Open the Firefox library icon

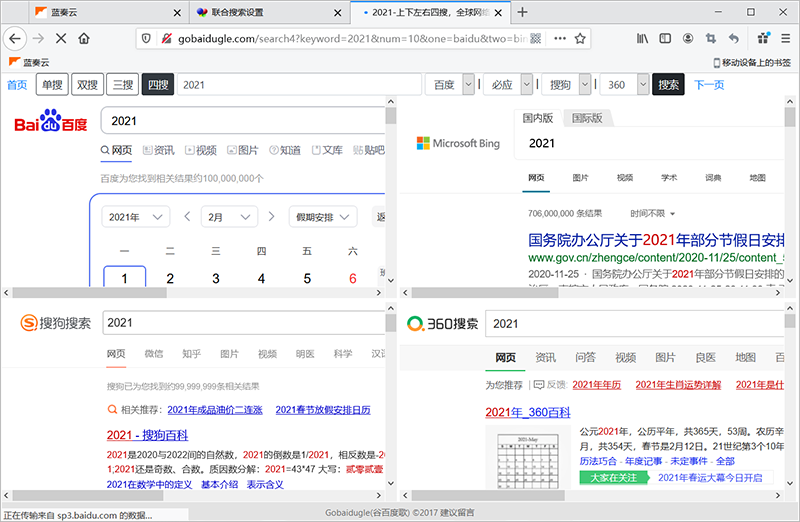point(641,38)
